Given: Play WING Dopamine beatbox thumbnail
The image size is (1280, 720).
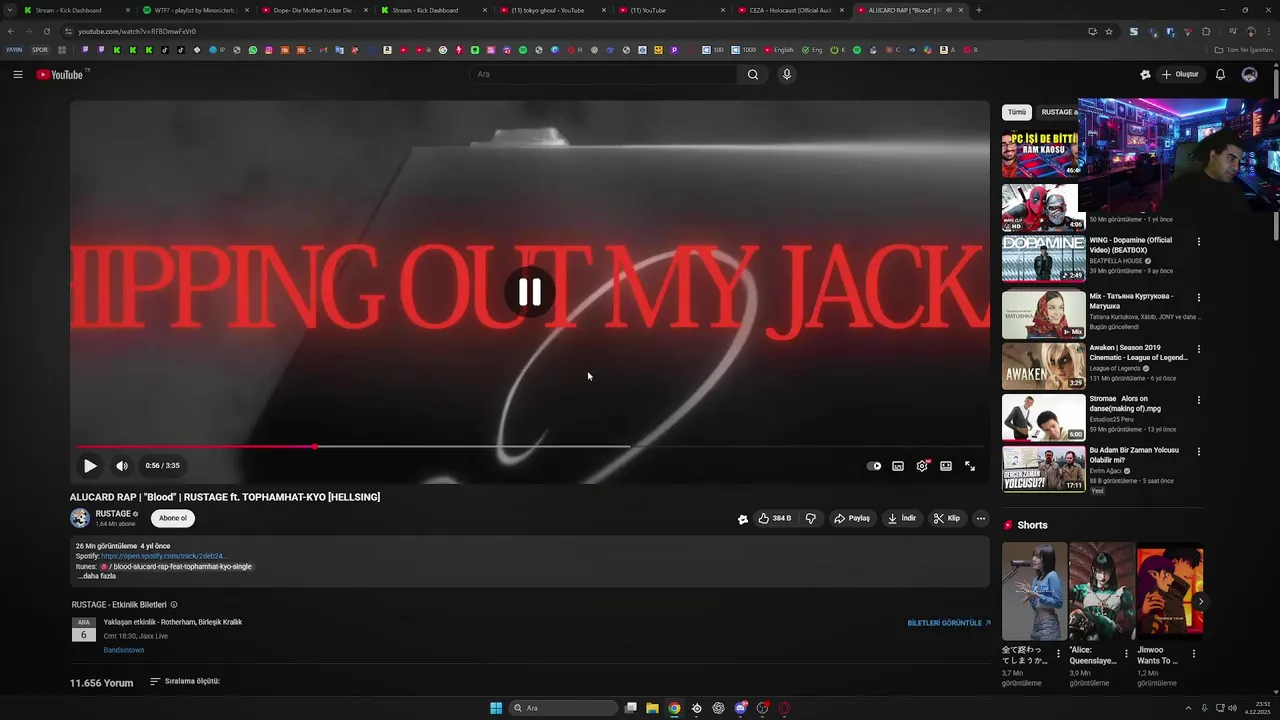Looking at the screenshot, I should (1043, 259).
